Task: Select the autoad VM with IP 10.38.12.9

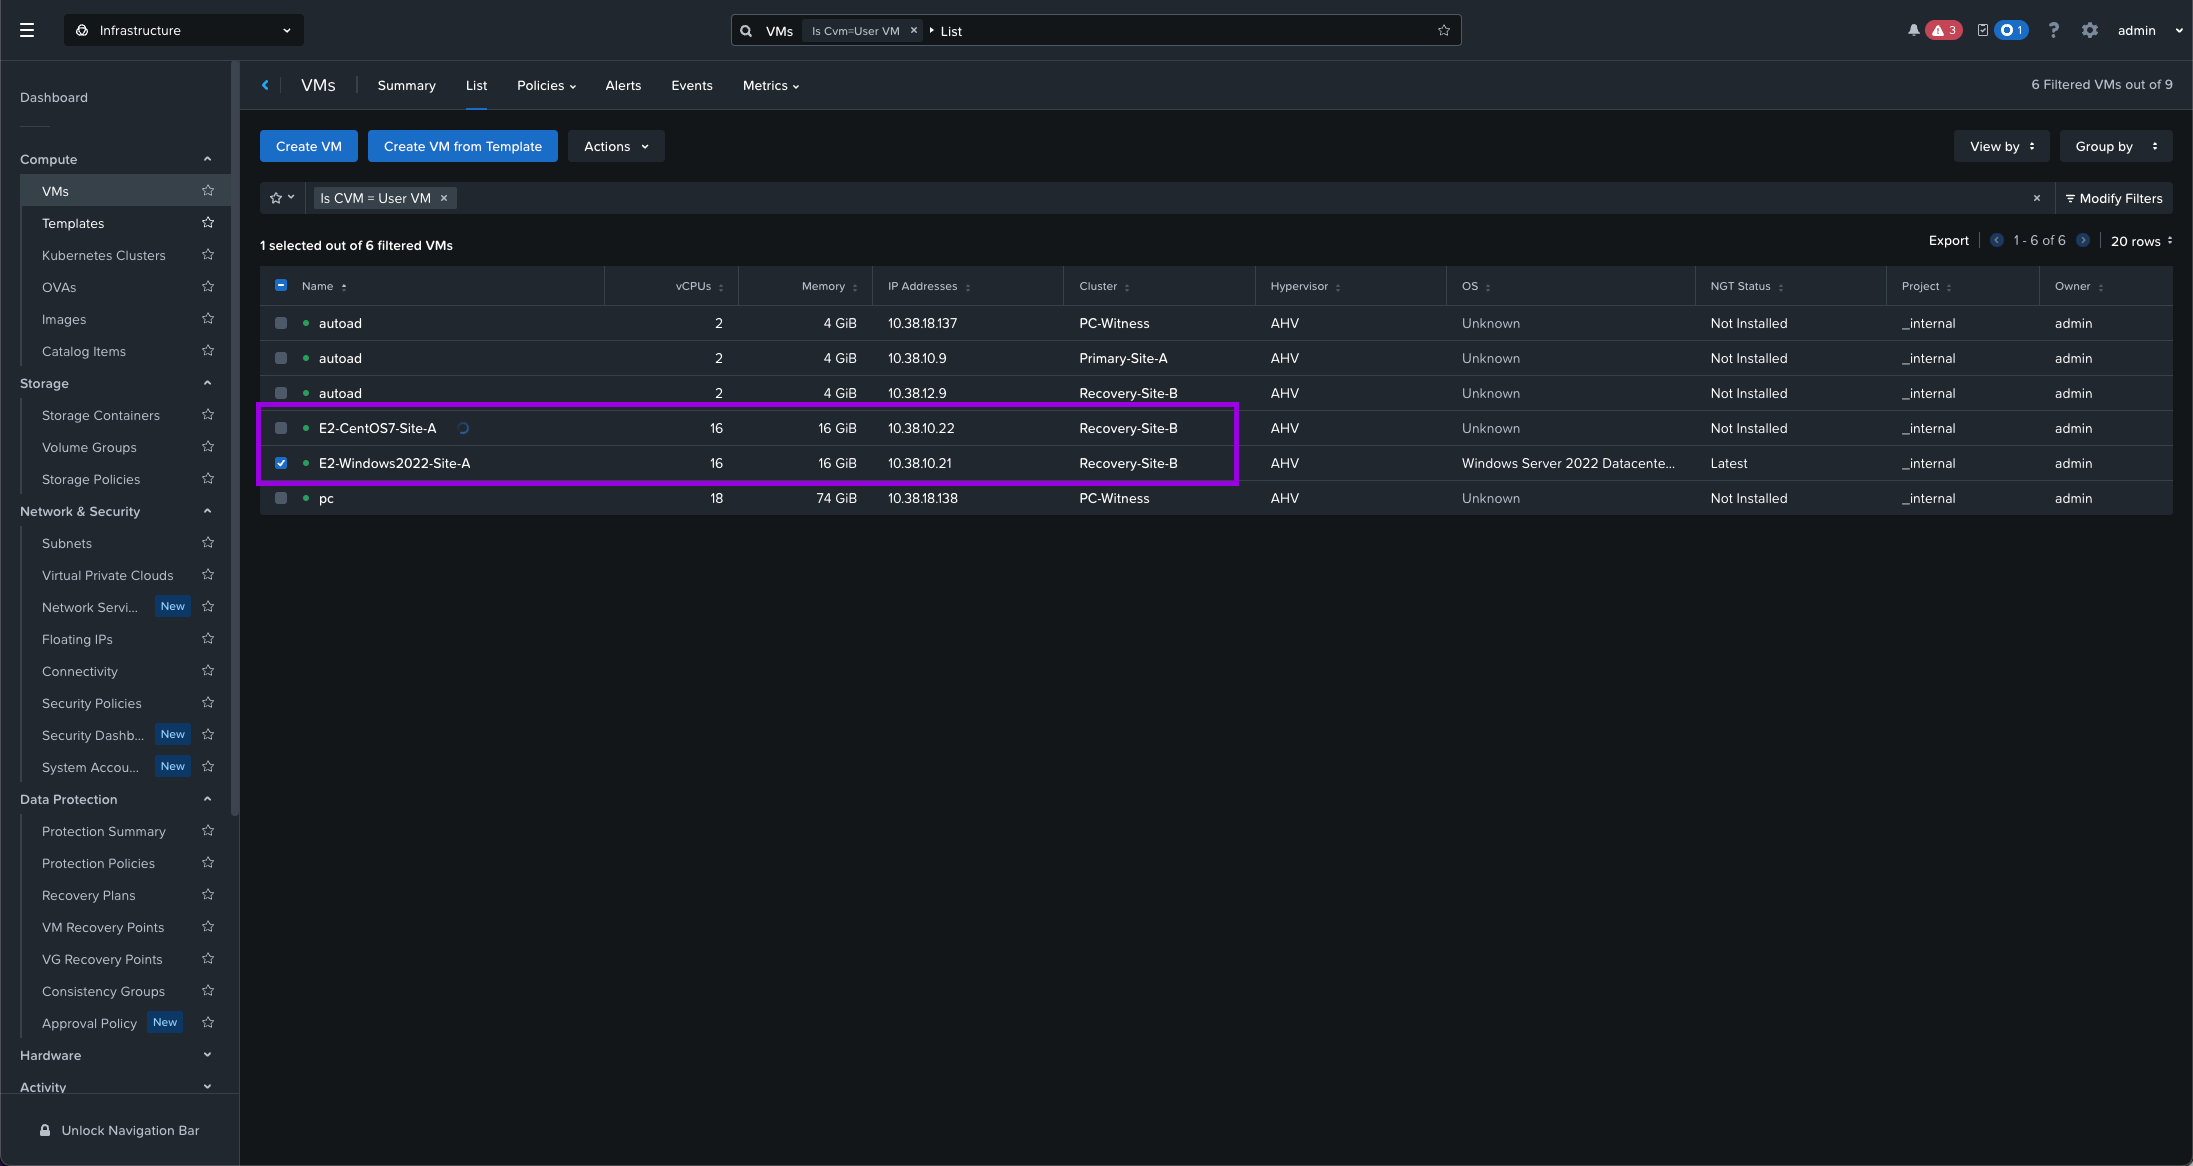Action: (x=281, y=393)
